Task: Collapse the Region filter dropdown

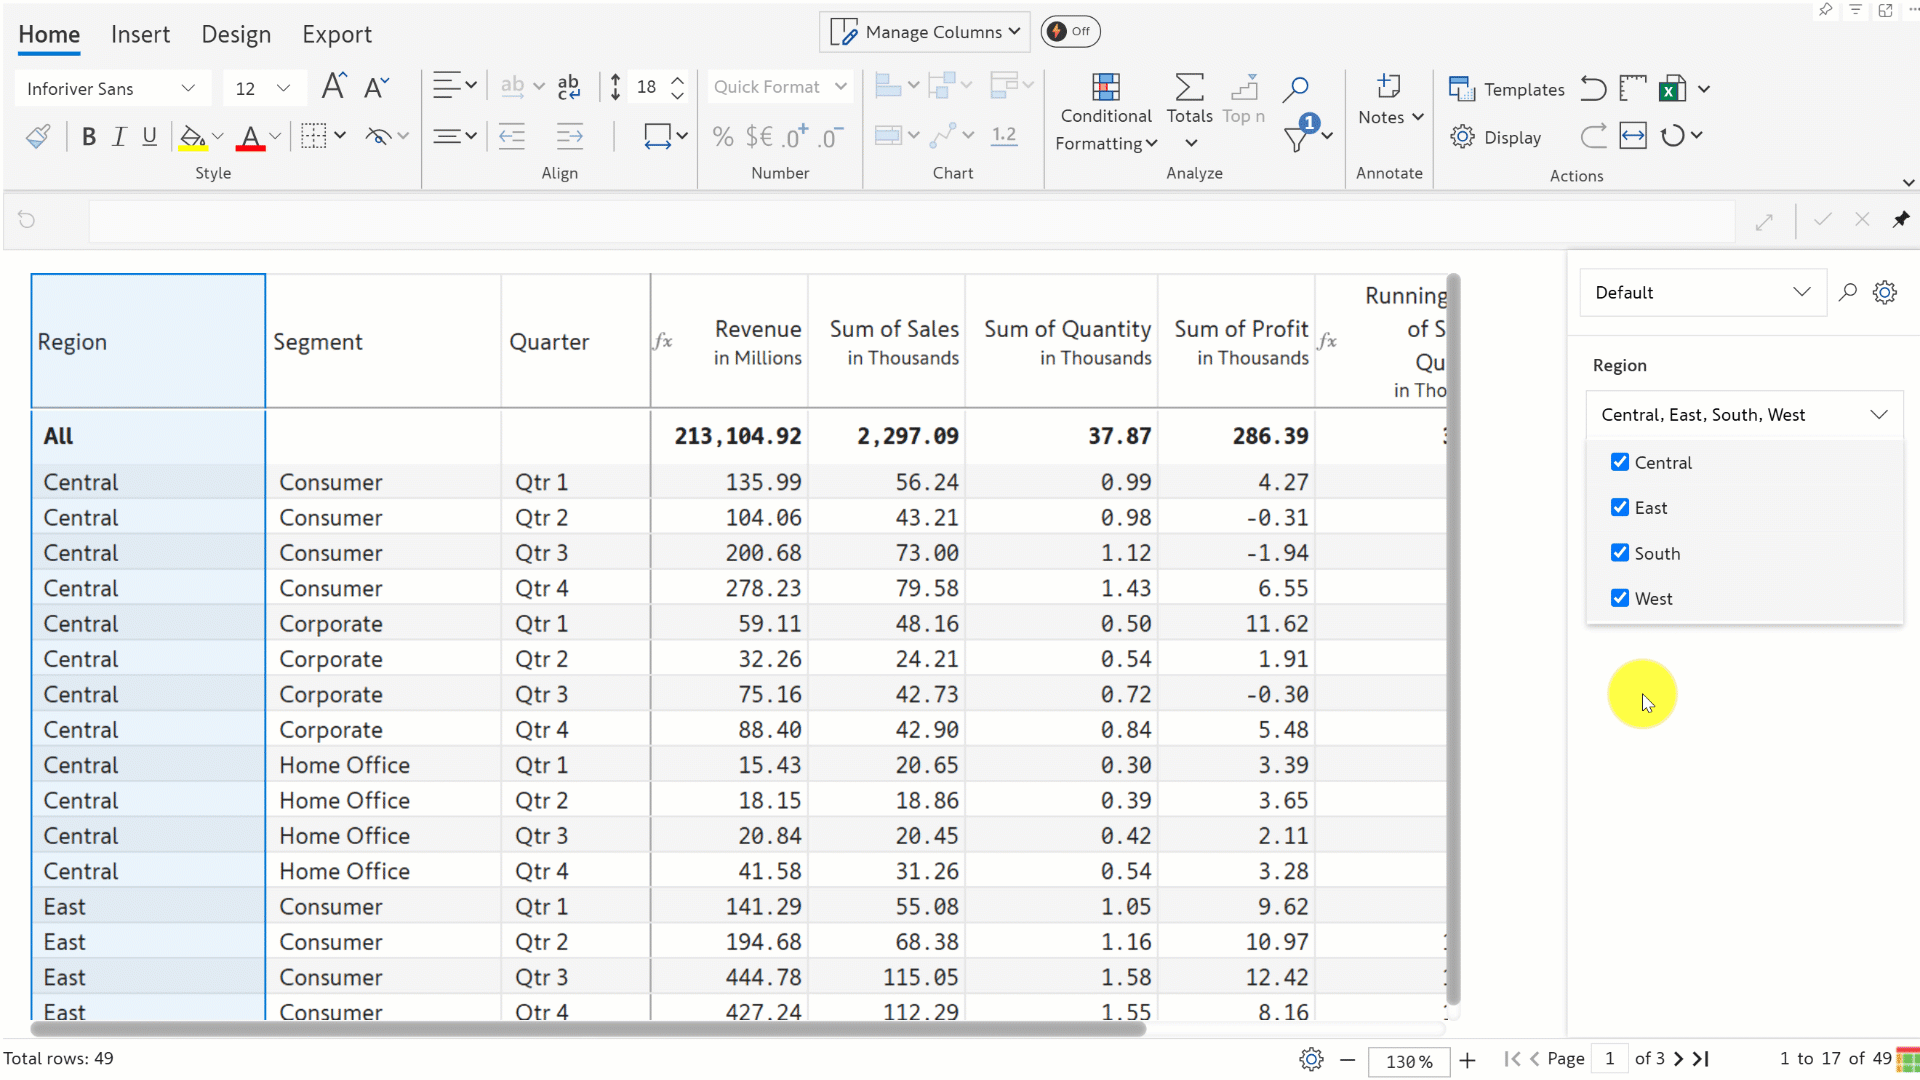Action: point(1878,415)
